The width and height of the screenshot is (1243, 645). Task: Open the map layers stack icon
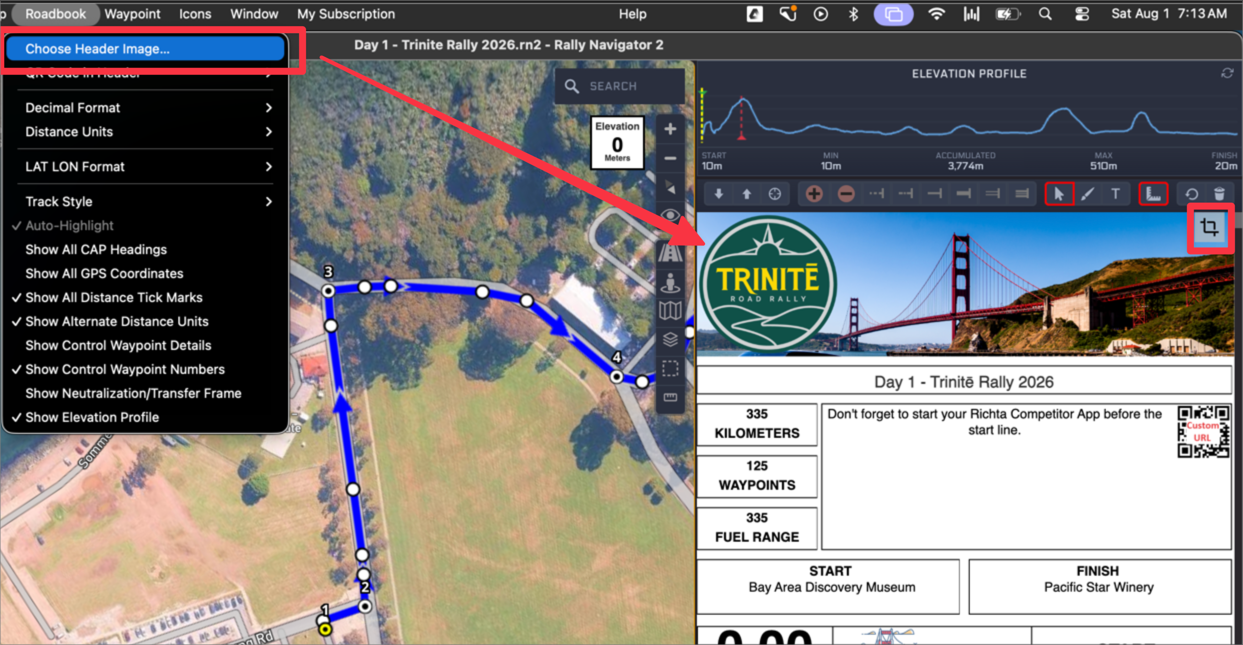[x=670, y=340]
